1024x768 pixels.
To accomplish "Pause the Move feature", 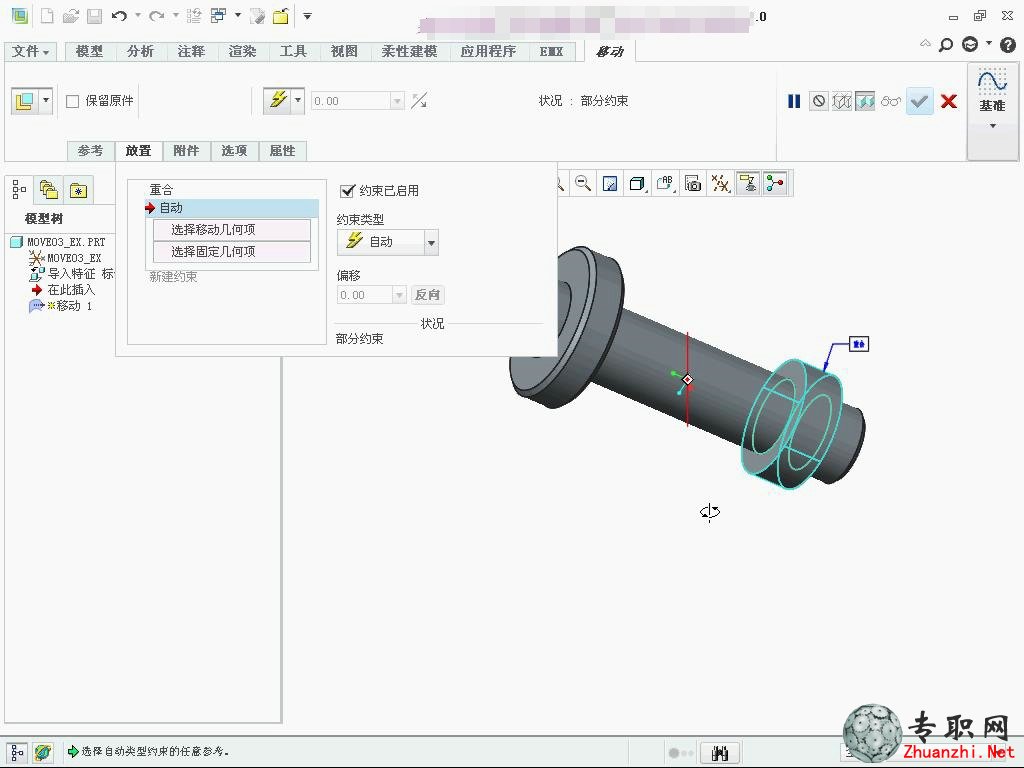I will (x=794, y=101).
